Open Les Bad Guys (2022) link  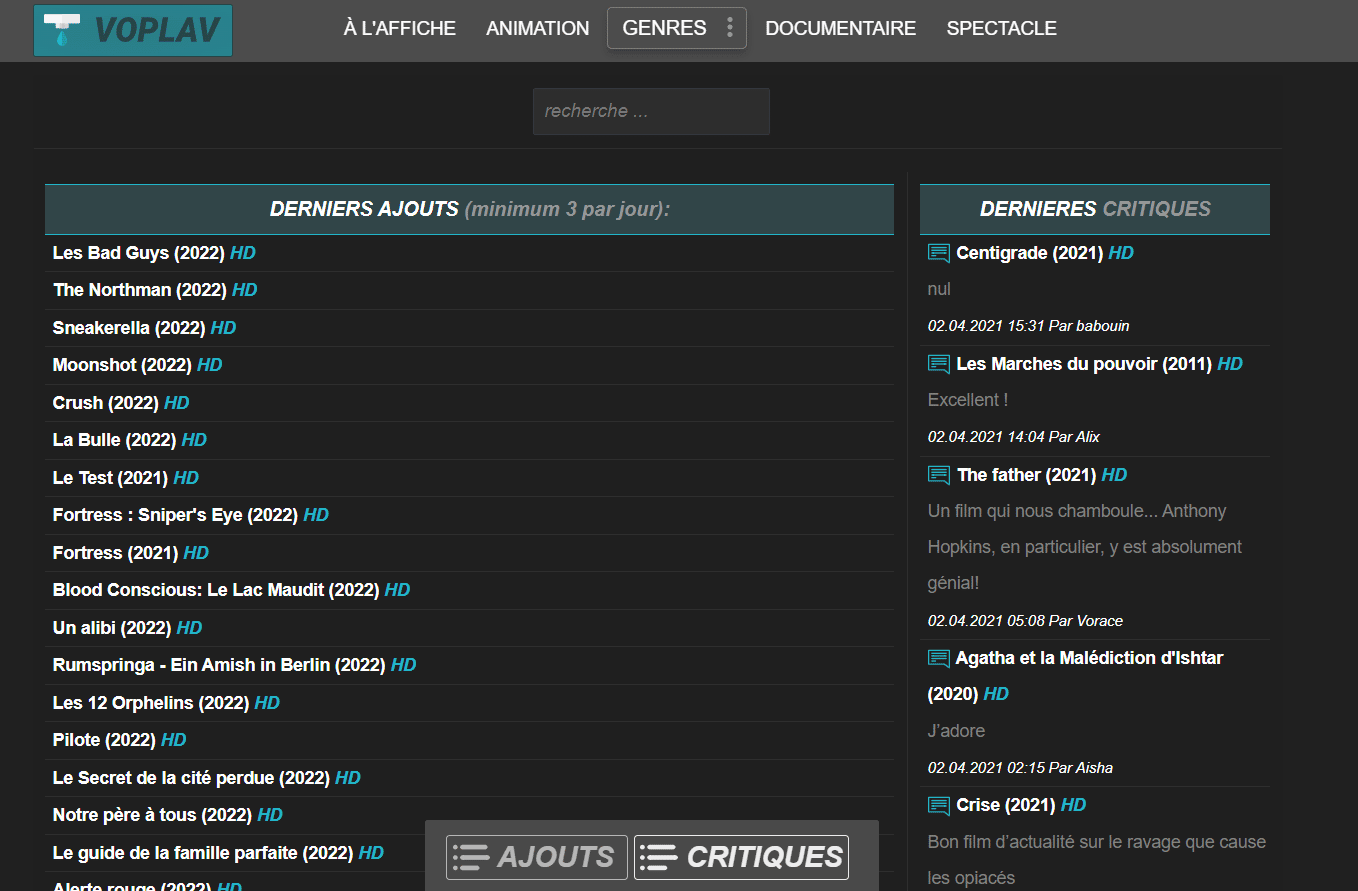[x=138, y=253]
